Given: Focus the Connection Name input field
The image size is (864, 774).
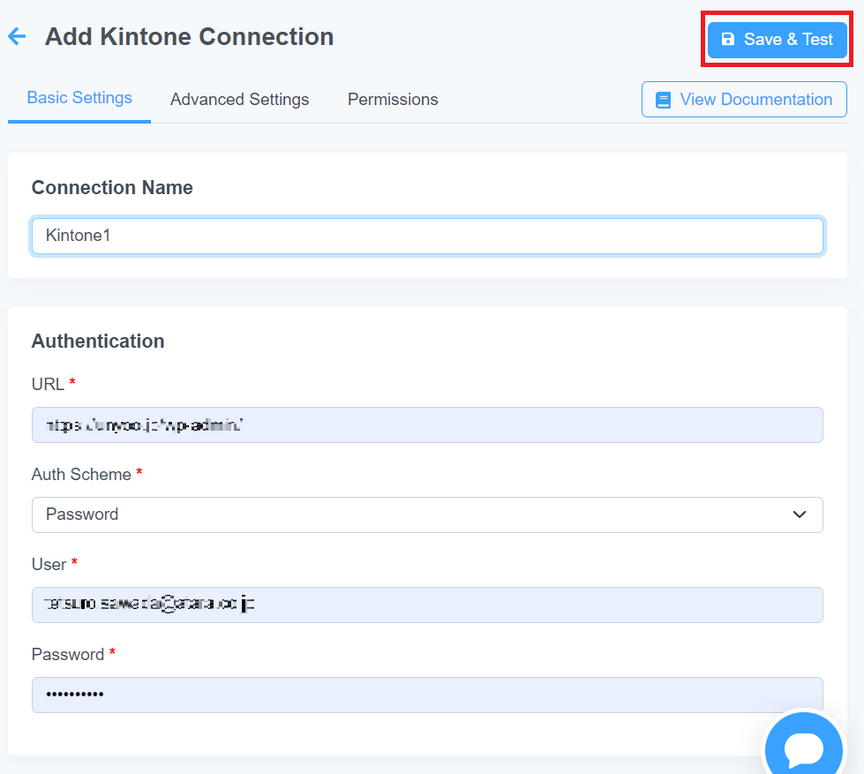Looking at the screenshot, I should [427, 236].
